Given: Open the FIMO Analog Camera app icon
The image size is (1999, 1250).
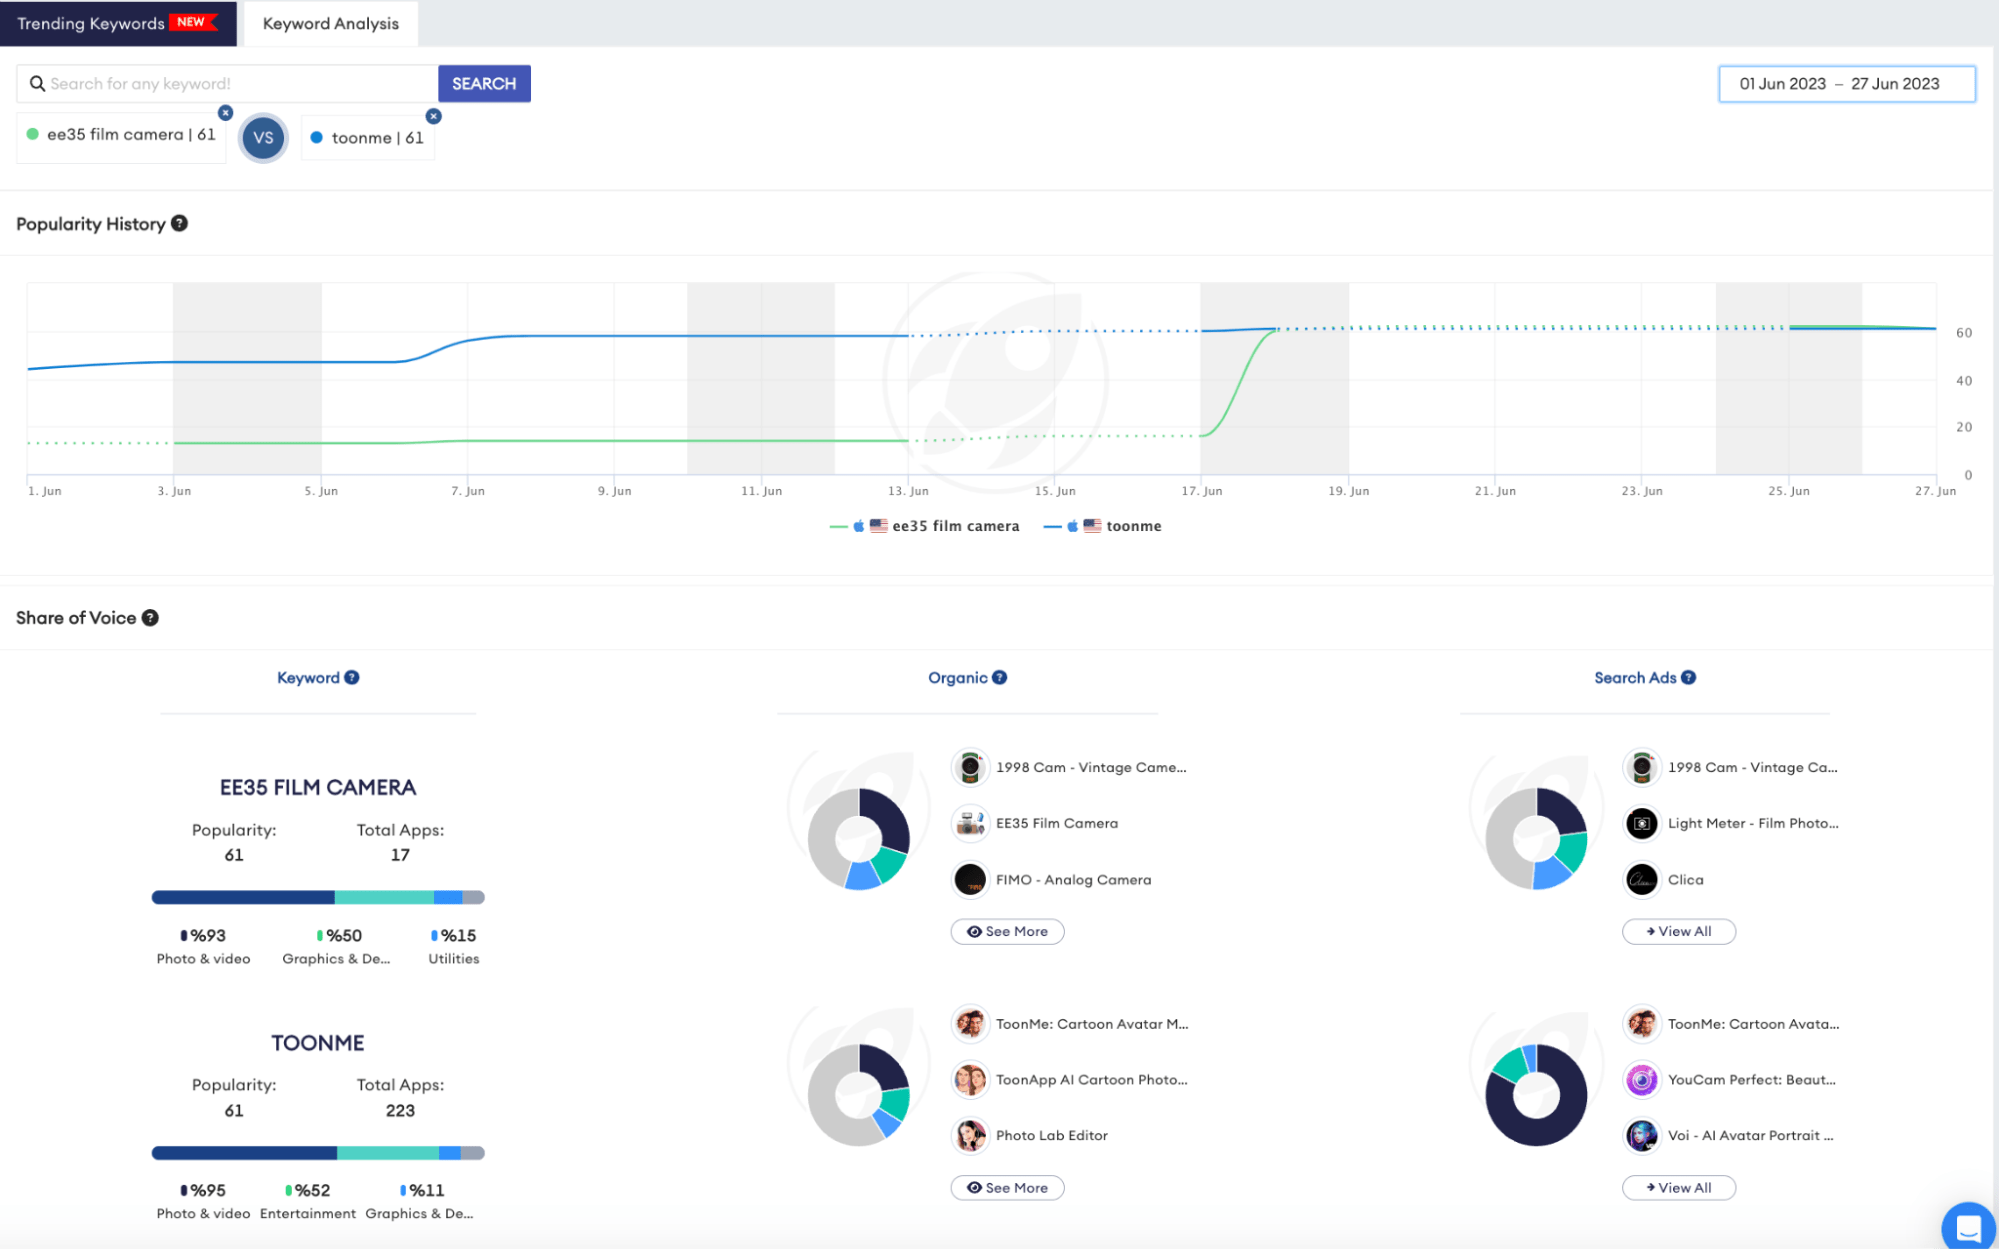Looking at the screenshot, I should click(970, 880).
